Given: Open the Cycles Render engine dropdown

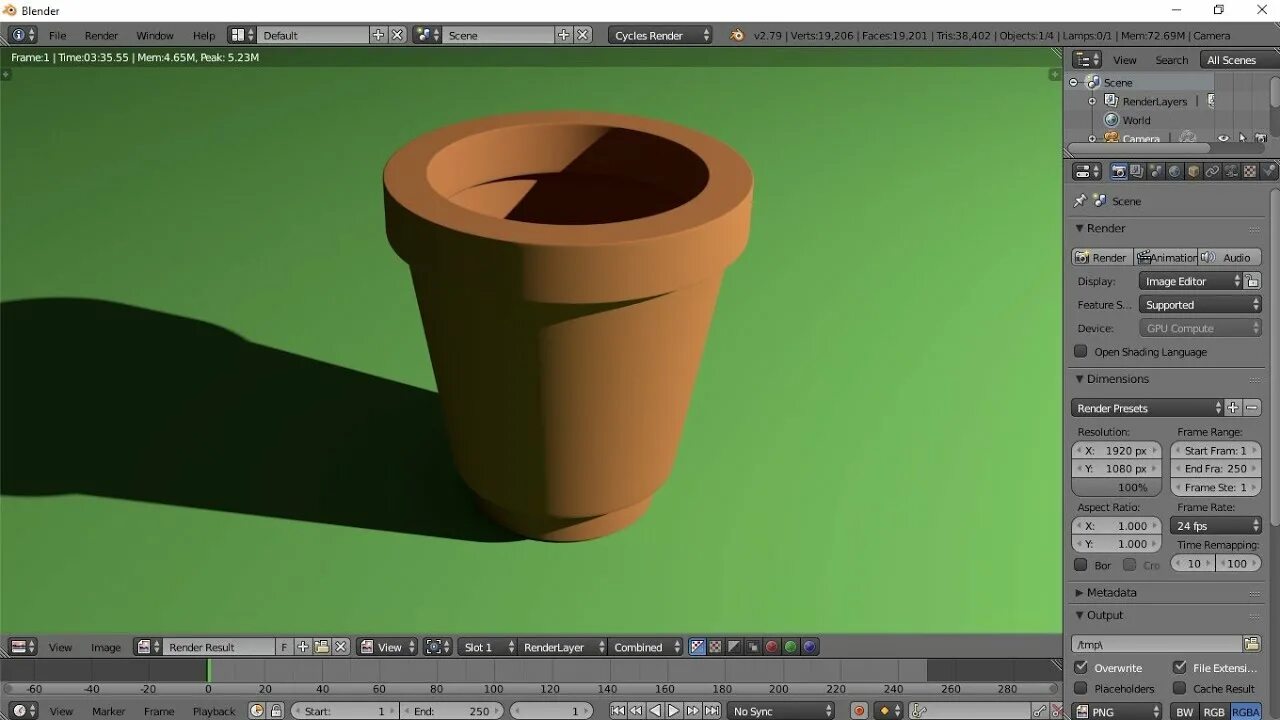Looking at the screenshot, I should 662,35.
